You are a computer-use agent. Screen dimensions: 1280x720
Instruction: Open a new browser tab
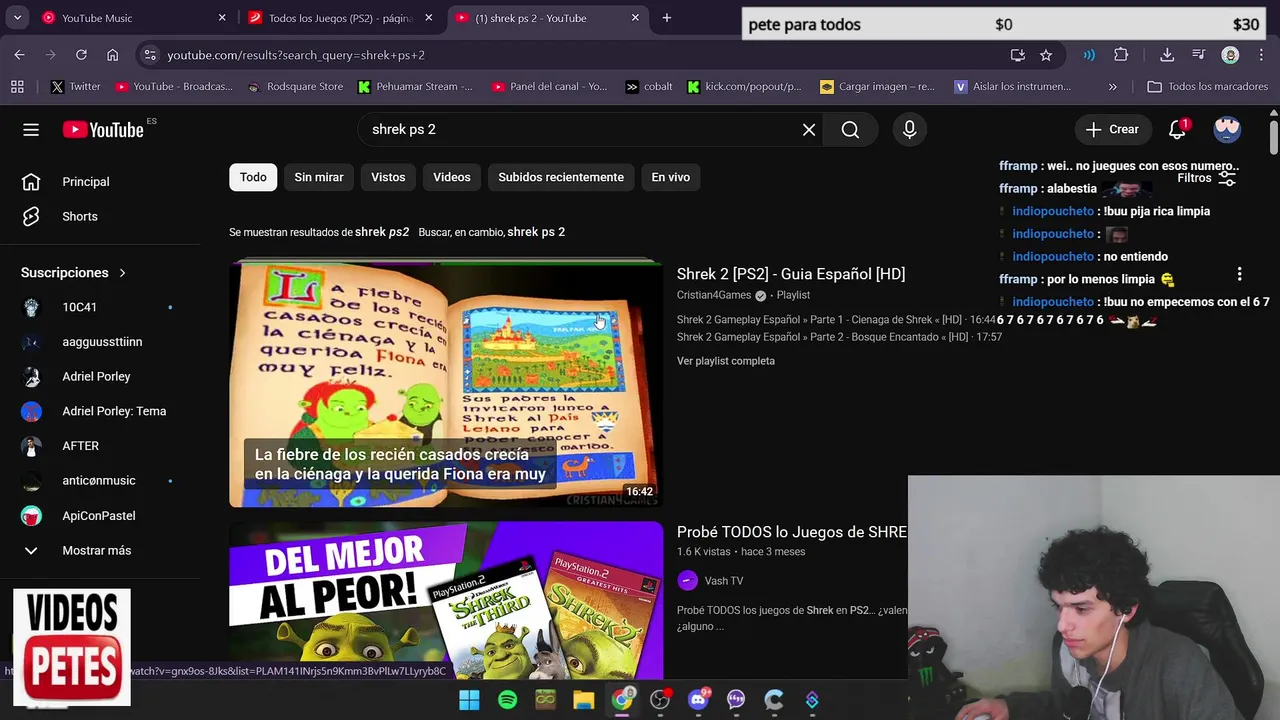(x=667, y=18)
